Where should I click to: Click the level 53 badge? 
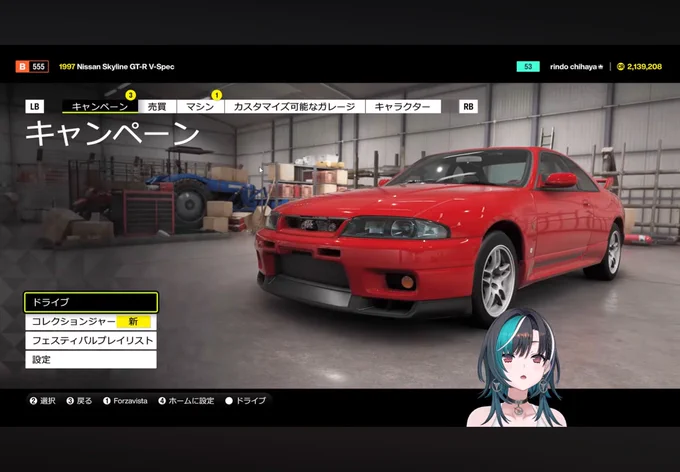(x=528, y=67)
